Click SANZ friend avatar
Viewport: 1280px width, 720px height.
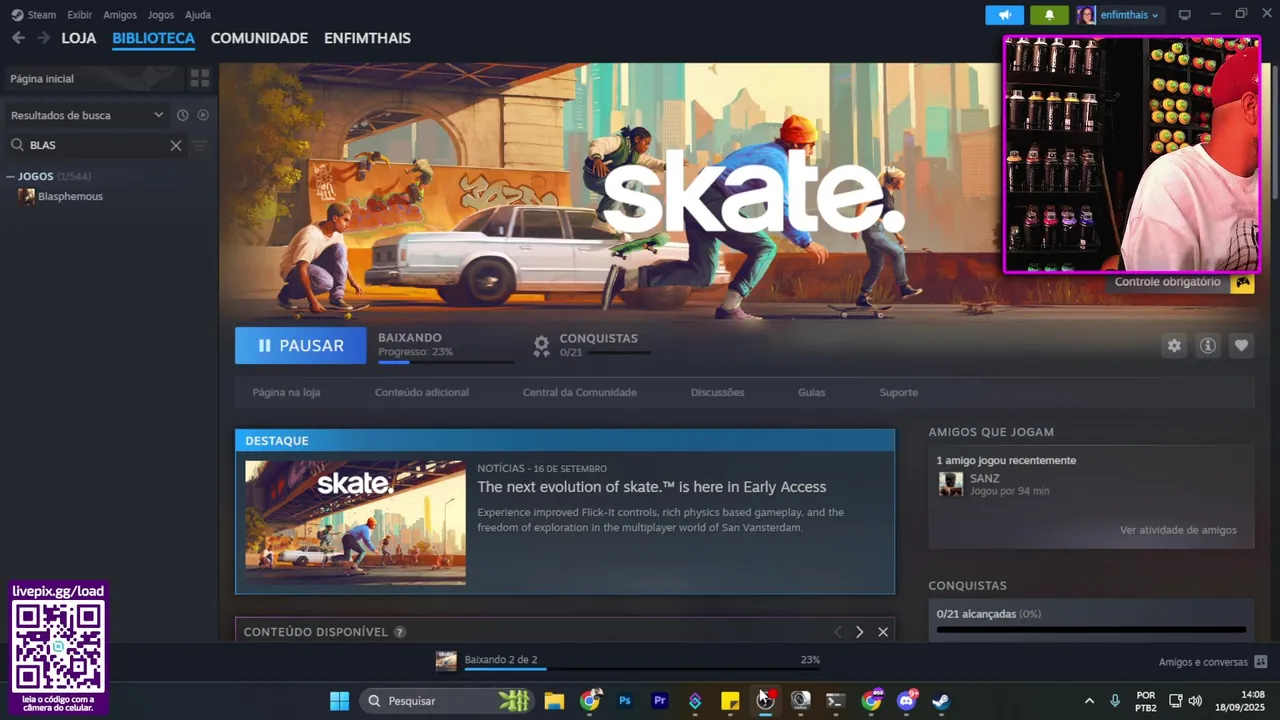point(951,484)
